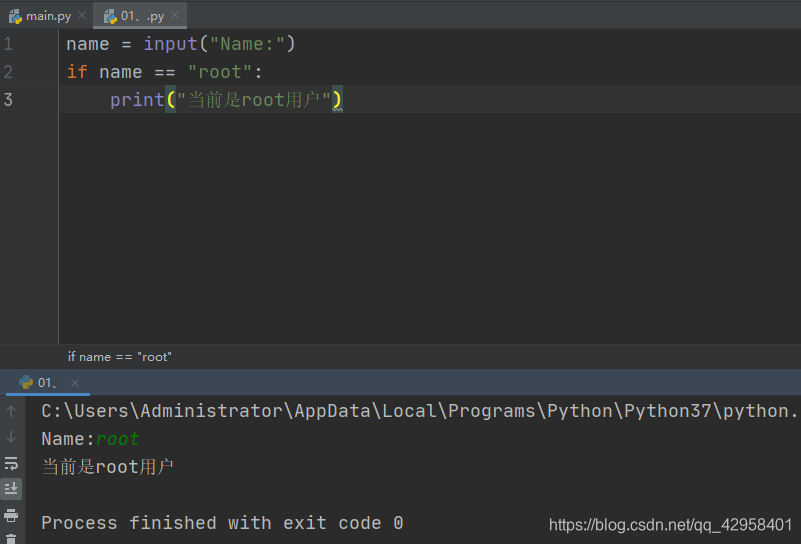This screenshot has width=801, height=544.
Task: Close the main.py tab
Action: (82, 15)
